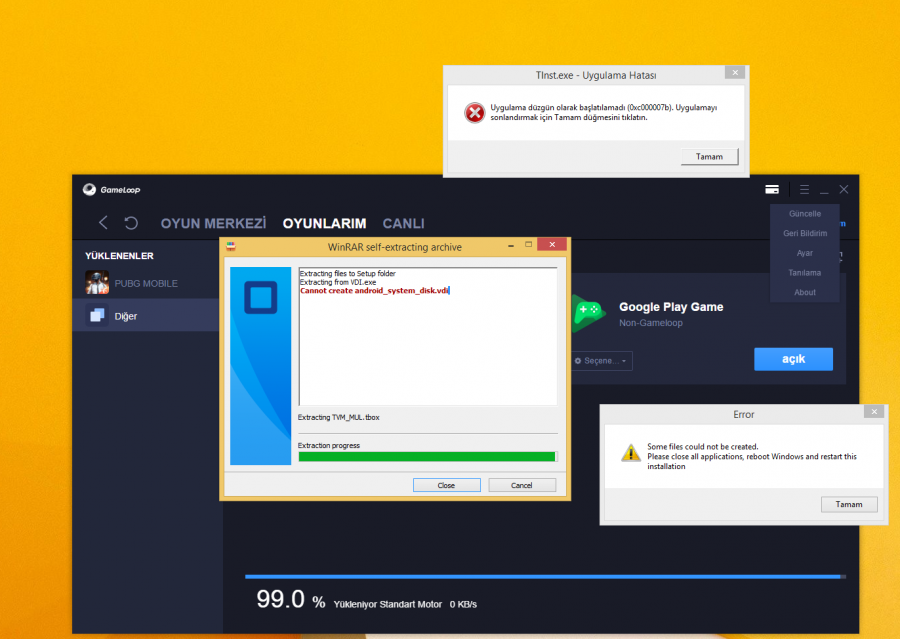Viewport: 900px width, 639px height.
Task: Click the 'Yükleniyor Standart Motor' status text
Action: click(387, 604)
